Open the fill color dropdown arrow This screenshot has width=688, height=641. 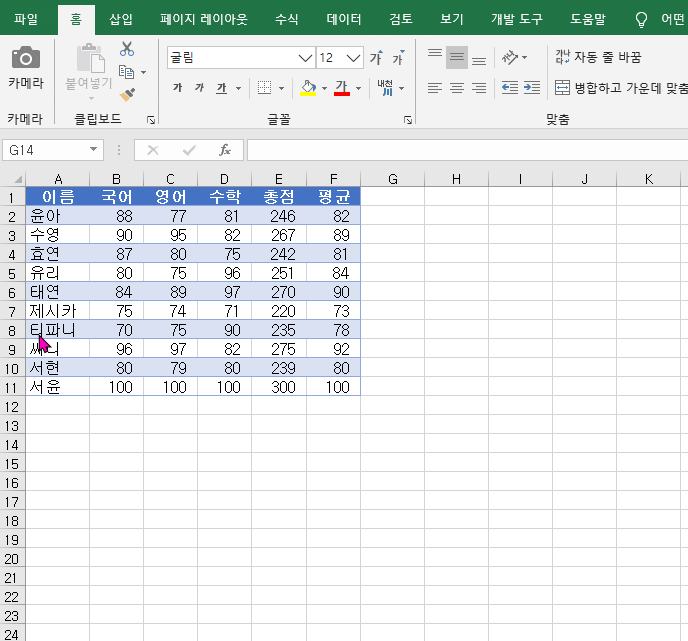pos(324,88)
